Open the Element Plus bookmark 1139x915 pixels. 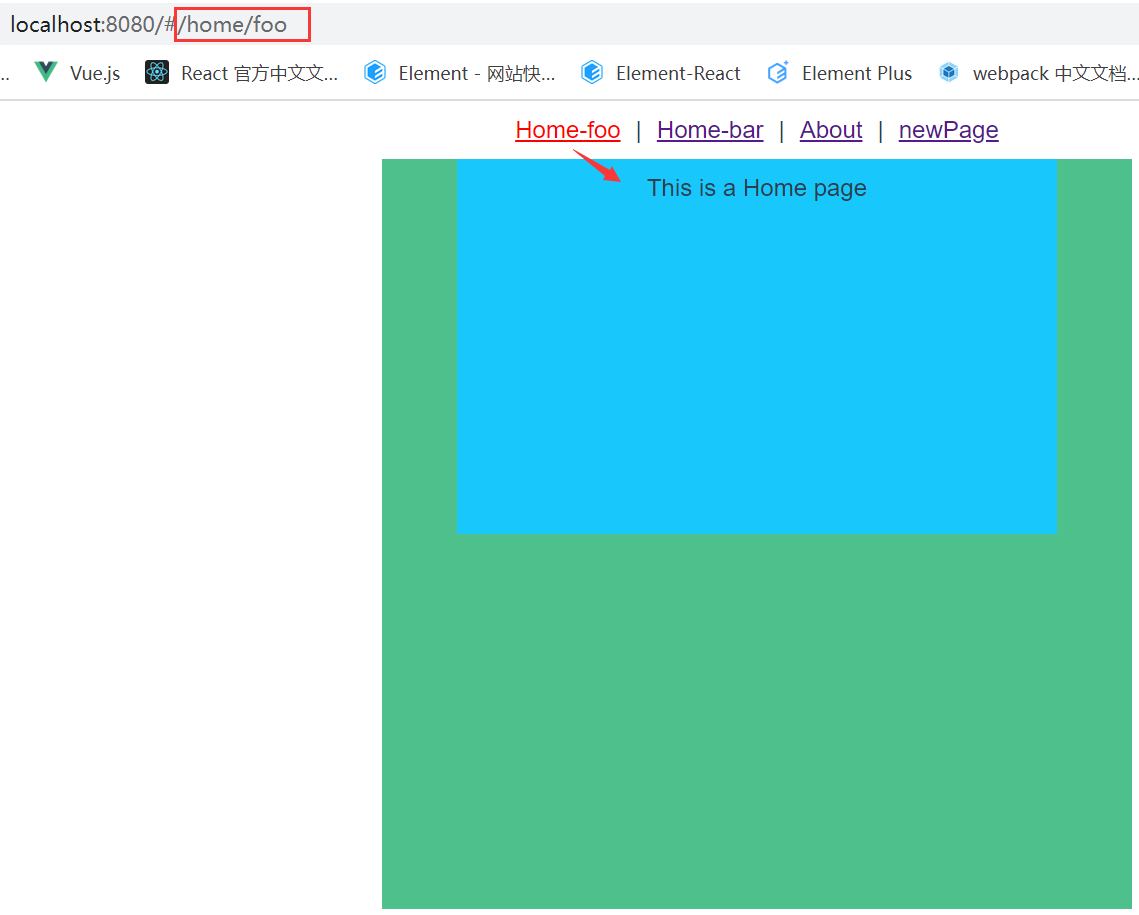839,73
